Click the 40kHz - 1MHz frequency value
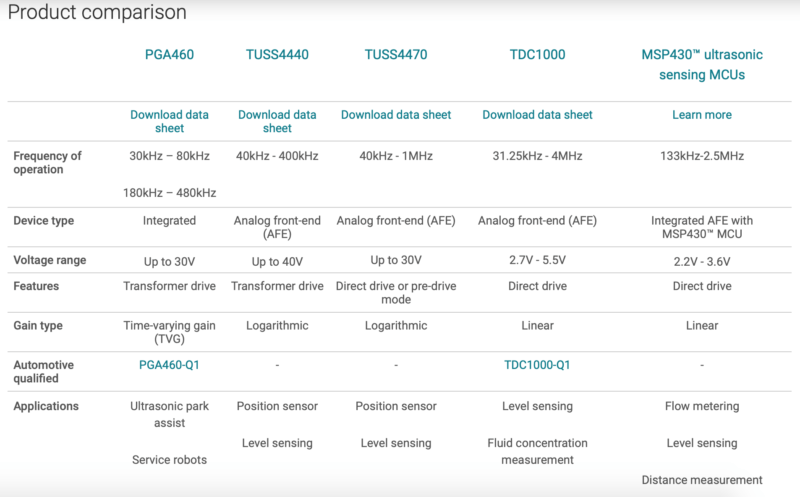The image size is (800, 497). tap(396, 156)
